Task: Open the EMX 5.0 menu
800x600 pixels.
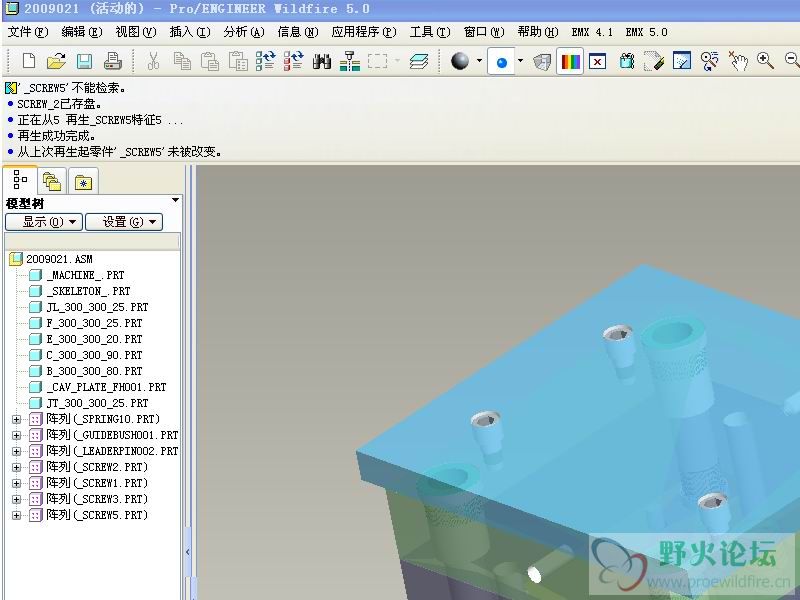Action: [646, 32]
